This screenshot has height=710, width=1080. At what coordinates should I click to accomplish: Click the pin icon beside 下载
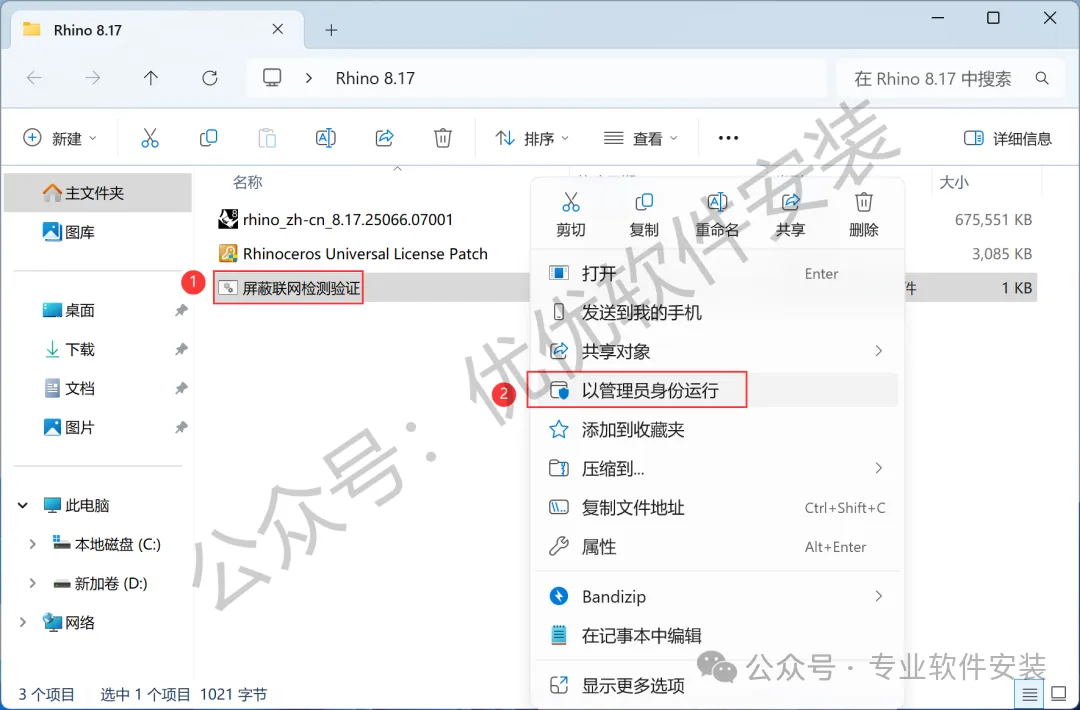pos(180,350)
